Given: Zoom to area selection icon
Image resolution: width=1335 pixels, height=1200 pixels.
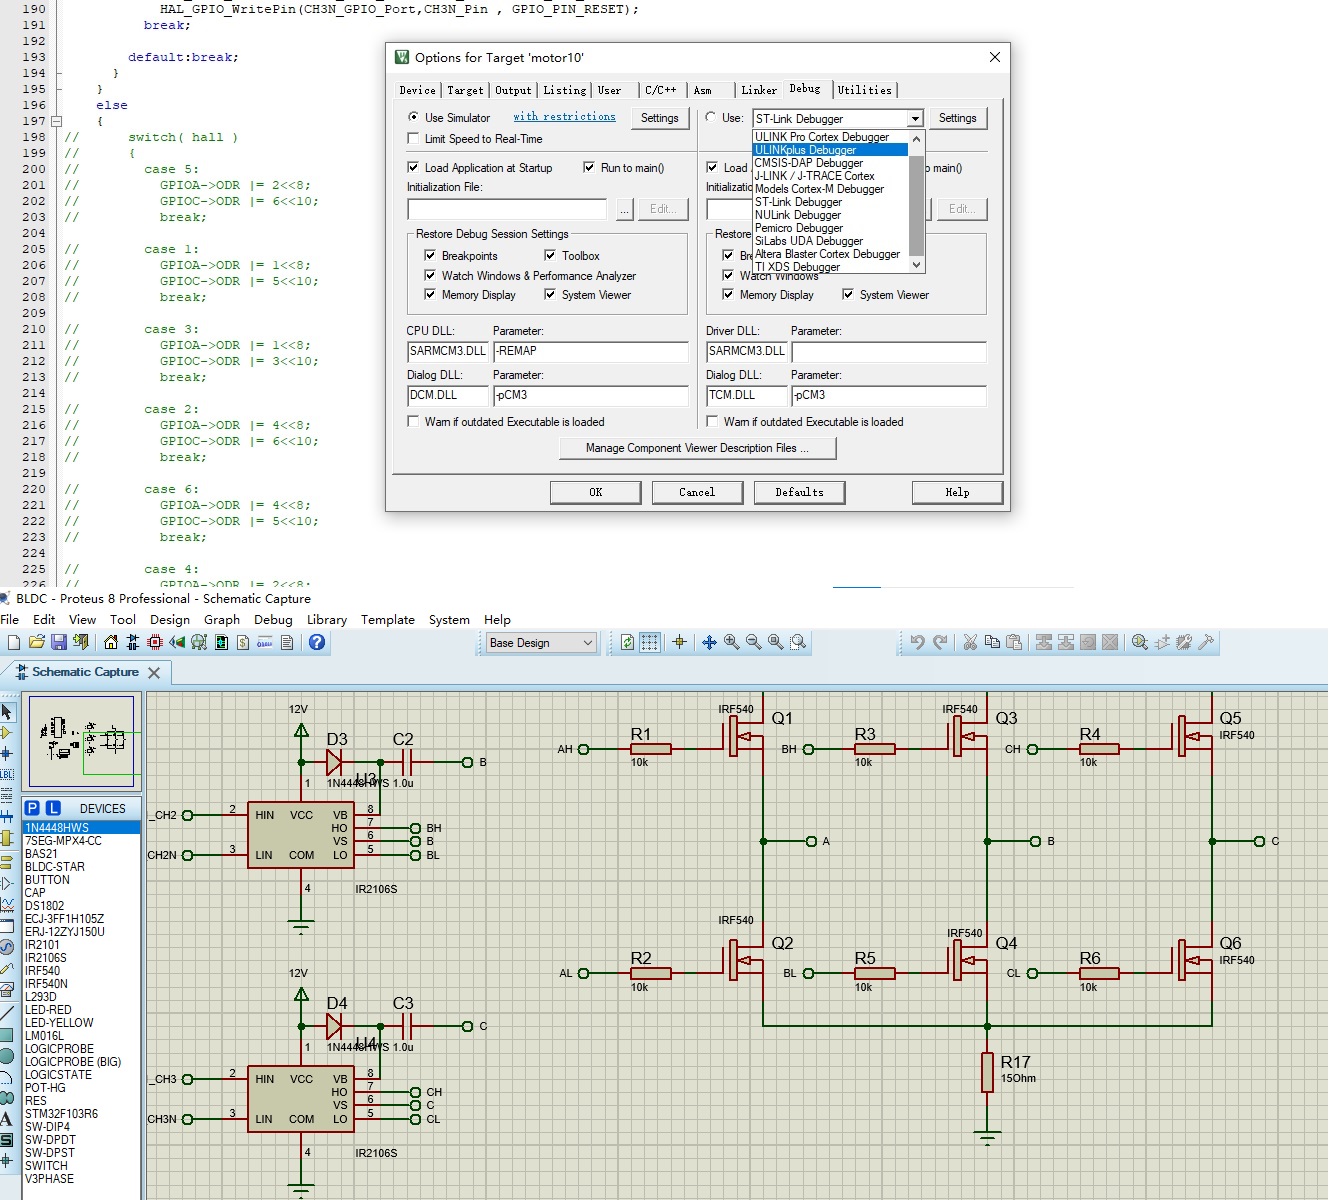Looking at the screenshot, I should pyautogui.click(x=798, y=642).
